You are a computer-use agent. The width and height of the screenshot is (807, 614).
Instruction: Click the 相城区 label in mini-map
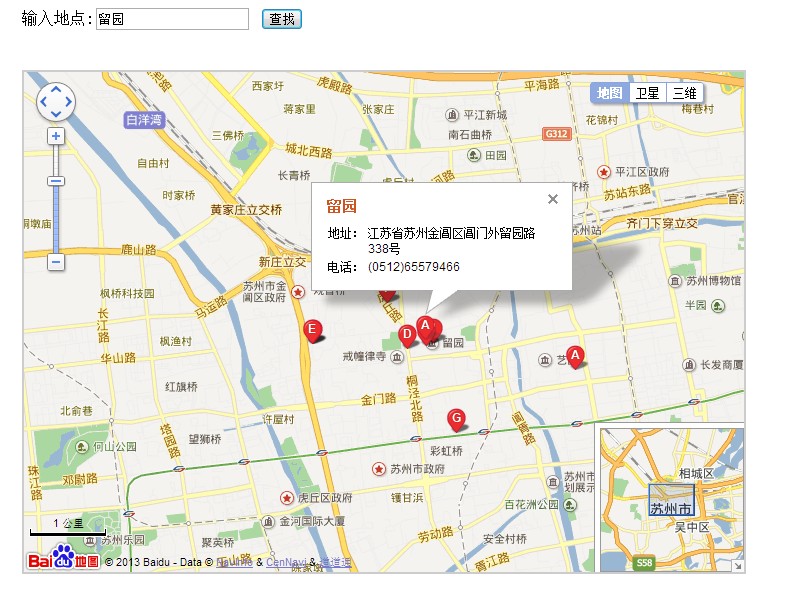696,473
